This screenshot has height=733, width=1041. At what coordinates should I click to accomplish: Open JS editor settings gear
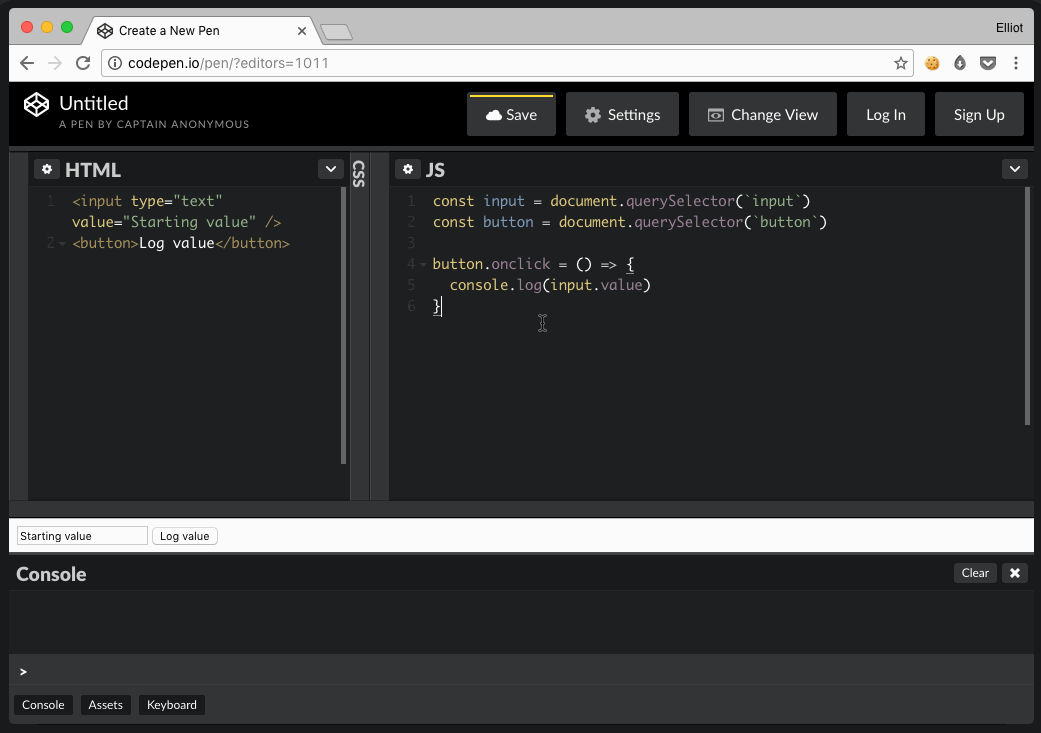point(408,170)
